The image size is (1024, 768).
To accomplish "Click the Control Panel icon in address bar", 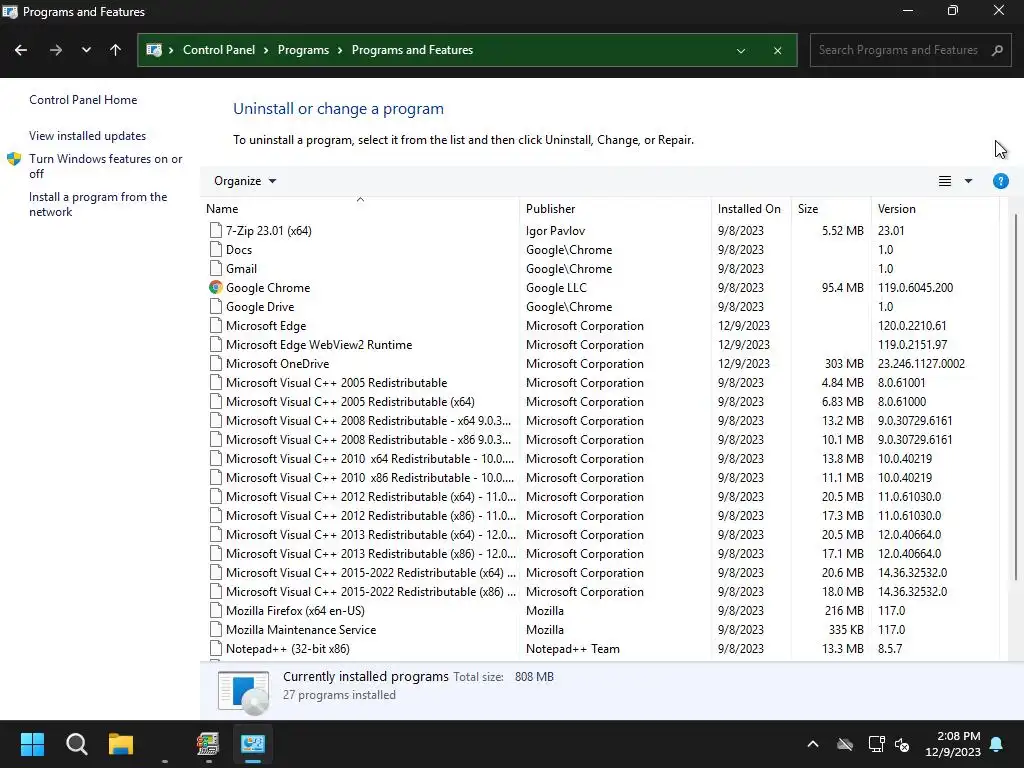I will tap(154, 50).
